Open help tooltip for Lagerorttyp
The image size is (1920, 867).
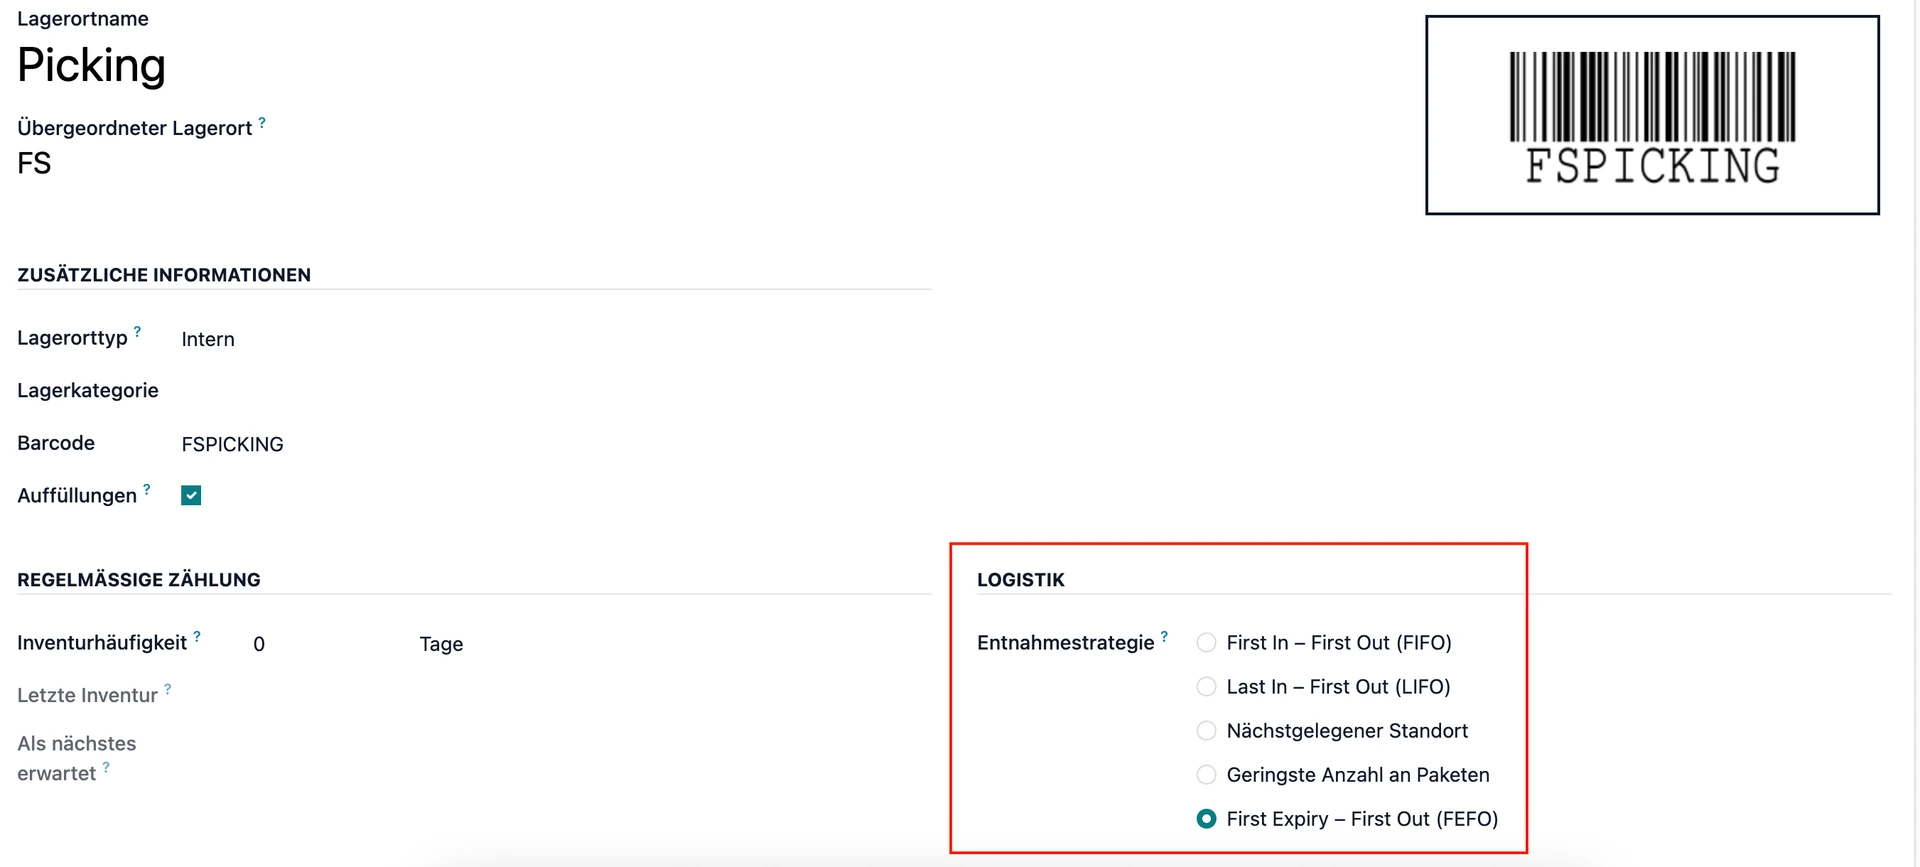[x=138, y=330]
